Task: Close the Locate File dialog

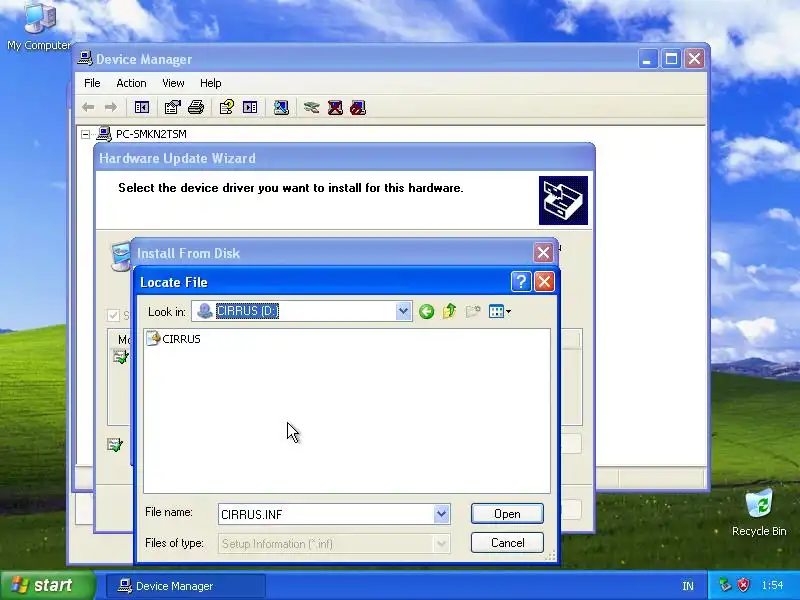Action: click(544, 282)
